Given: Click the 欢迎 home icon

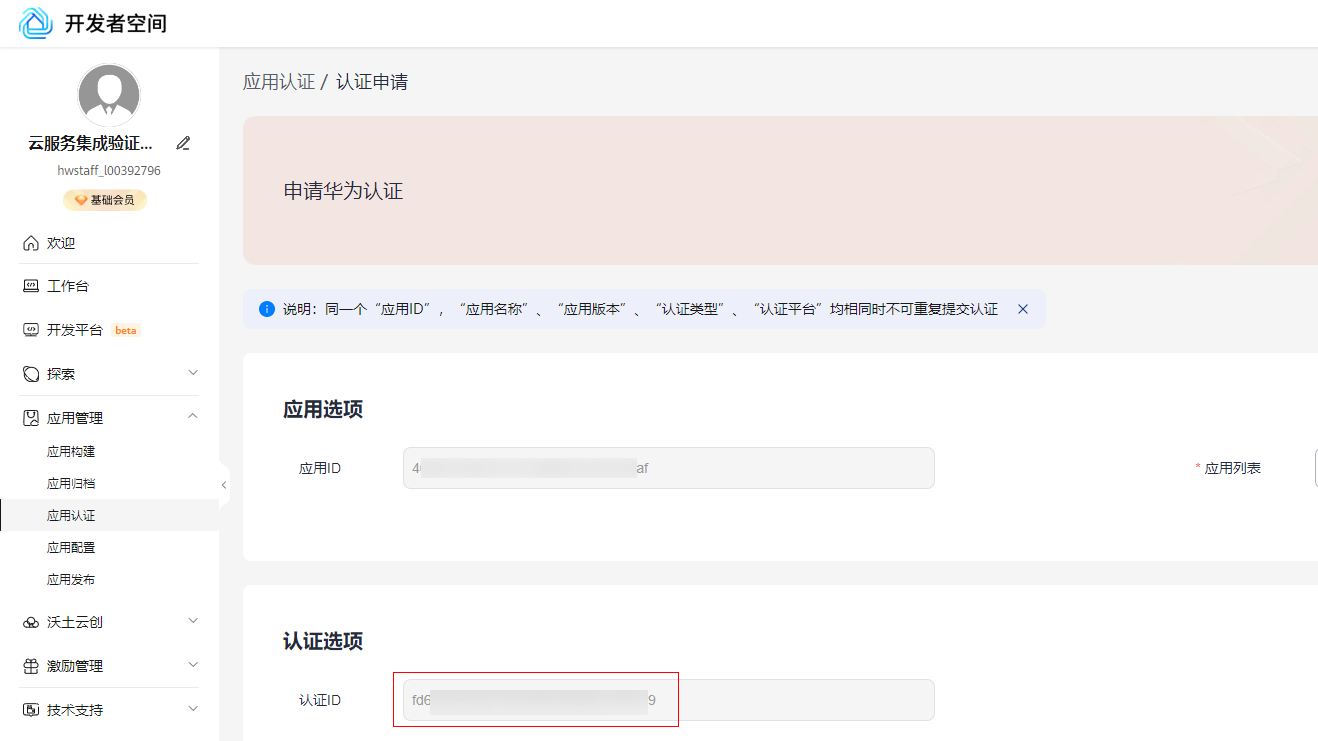Looking at the screenshot, I should [x=30, y=243].
